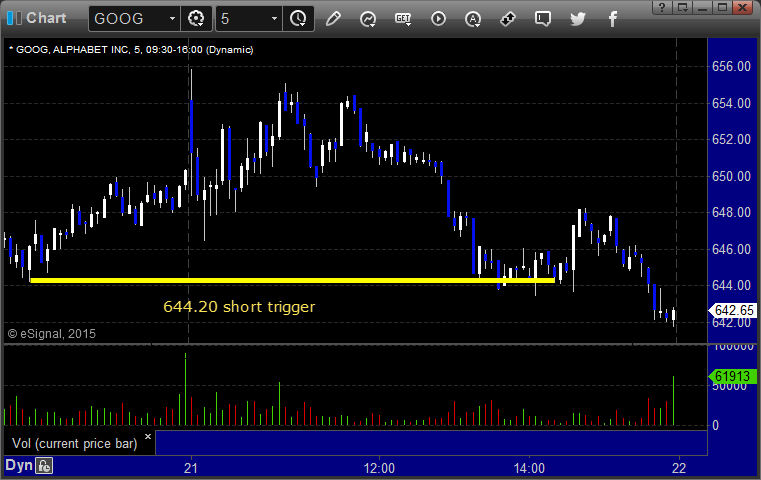The width and height of the screenshot is (761, 480).
Task: Open the studies line-chart icon
Action: click(368, 19)
